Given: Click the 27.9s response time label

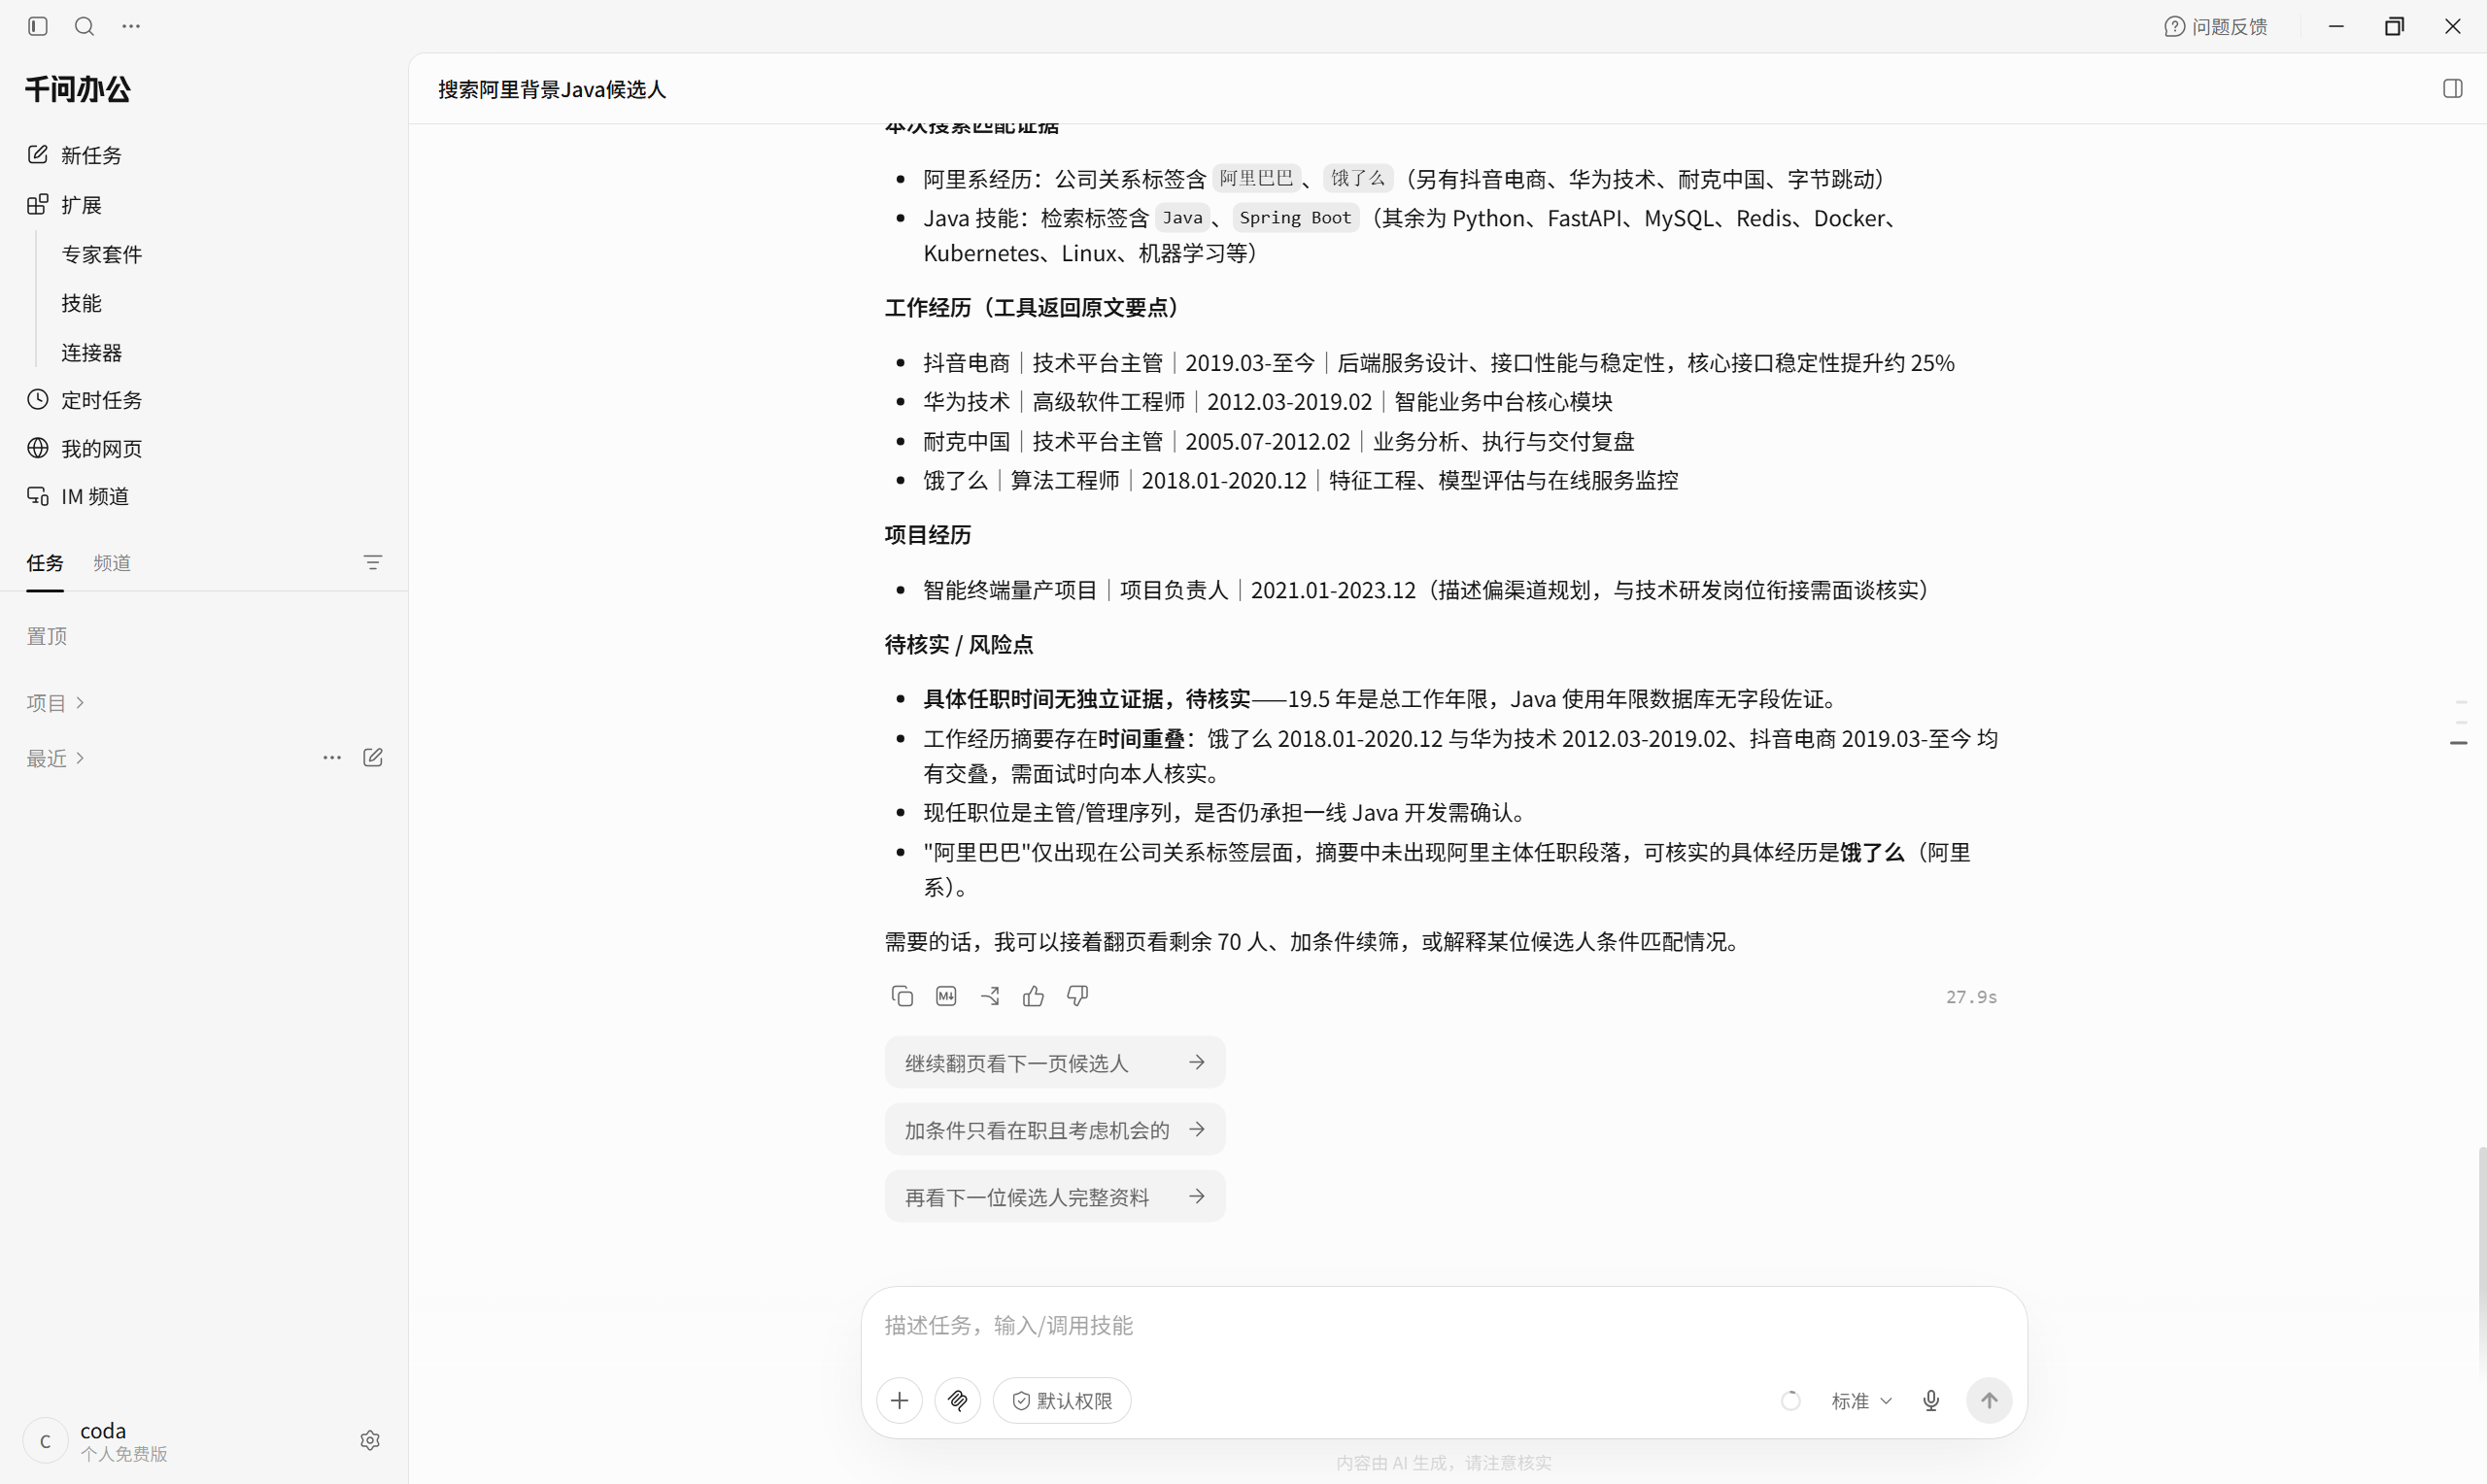Looking at the screenshot, I should (x=1971, y=997).
